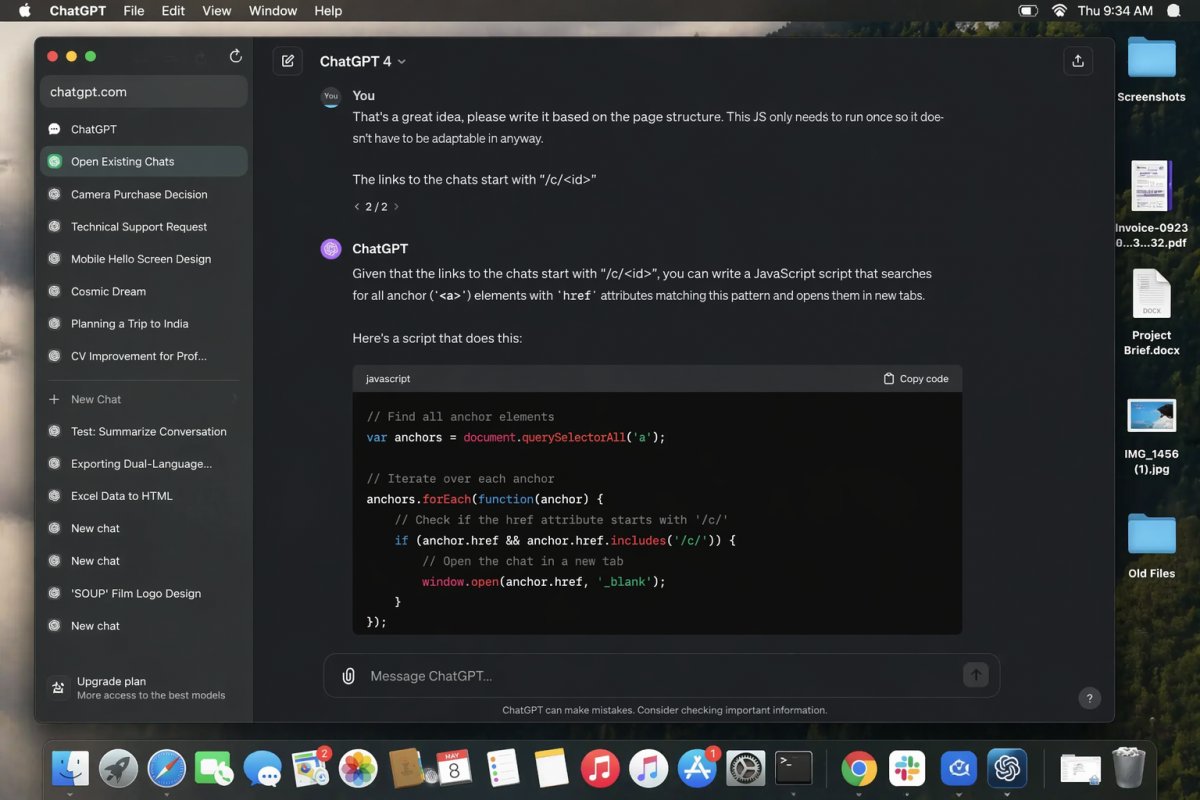The height and width of the screenshot is (800, 1200).
Task: Click the reload page icon
Action: [x=236, y=56]
